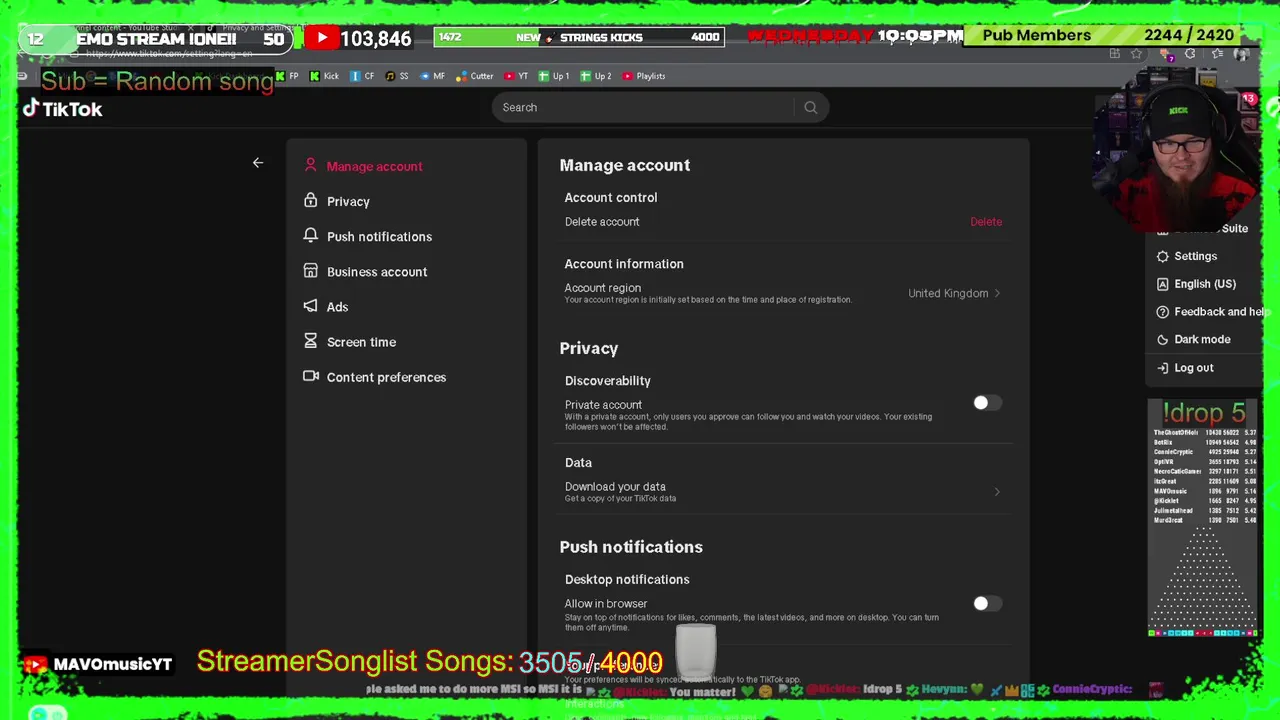Click the Search input field
The image size is (1280, 720).
(645, 107)
